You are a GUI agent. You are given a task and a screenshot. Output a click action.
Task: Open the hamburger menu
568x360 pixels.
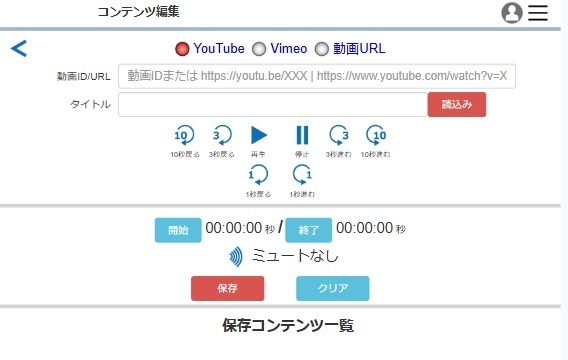538,13
